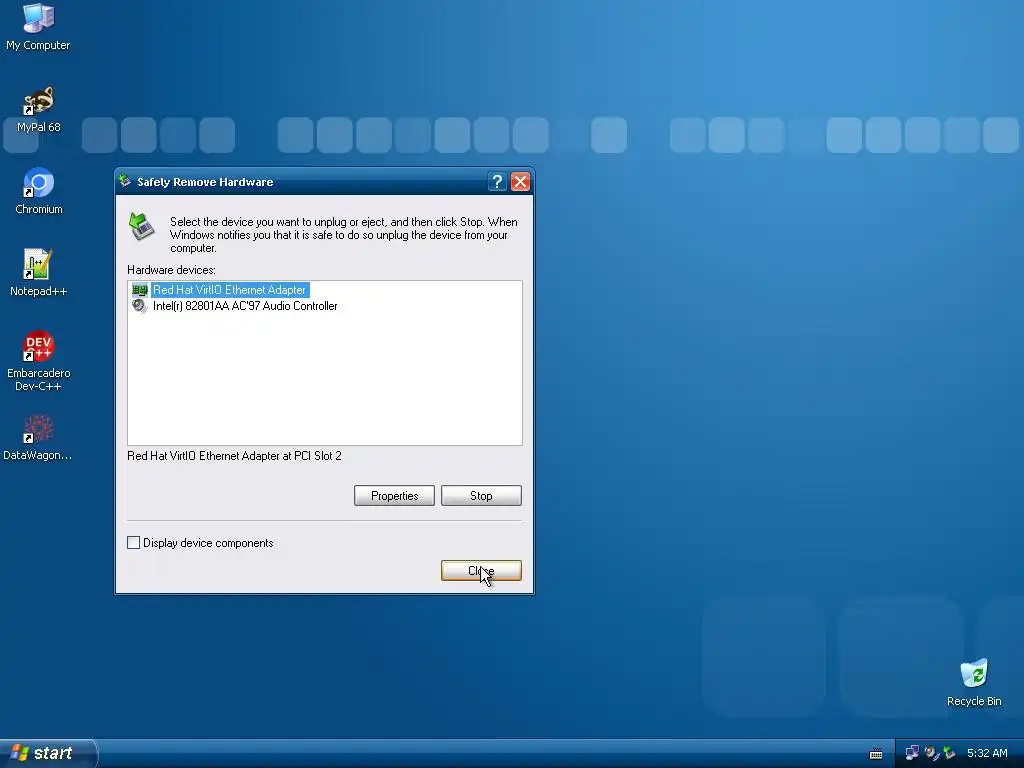1024x768 pixels.
Task: Close dialog with red X button
Action: [x=520, y=182]
